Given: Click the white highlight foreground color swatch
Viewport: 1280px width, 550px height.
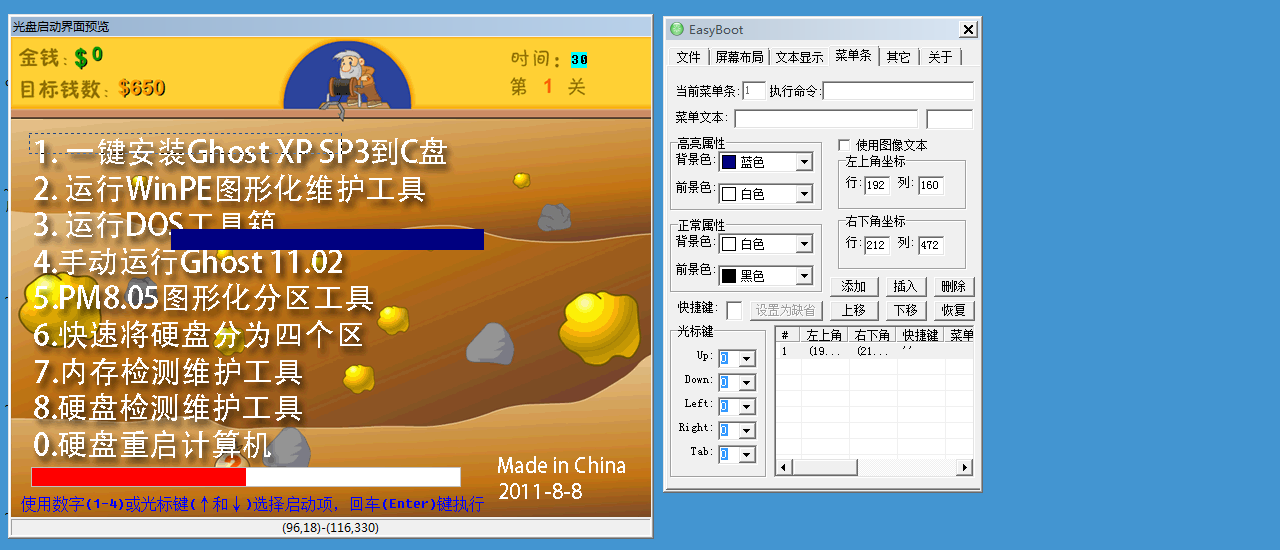Looking at the screenshot, I should [728, 194].
